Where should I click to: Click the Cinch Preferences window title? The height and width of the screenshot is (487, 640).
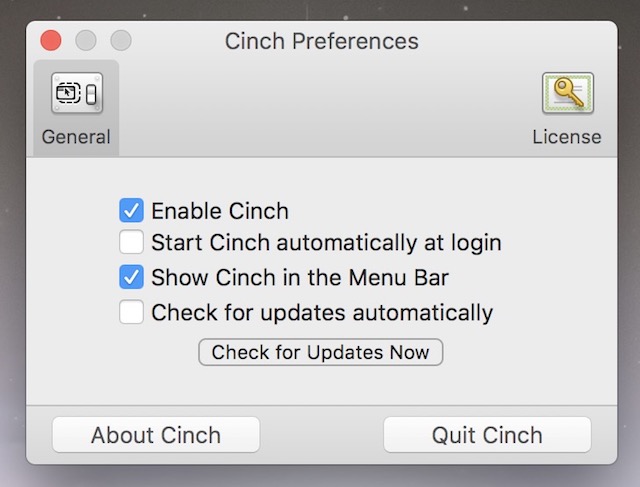322,41
